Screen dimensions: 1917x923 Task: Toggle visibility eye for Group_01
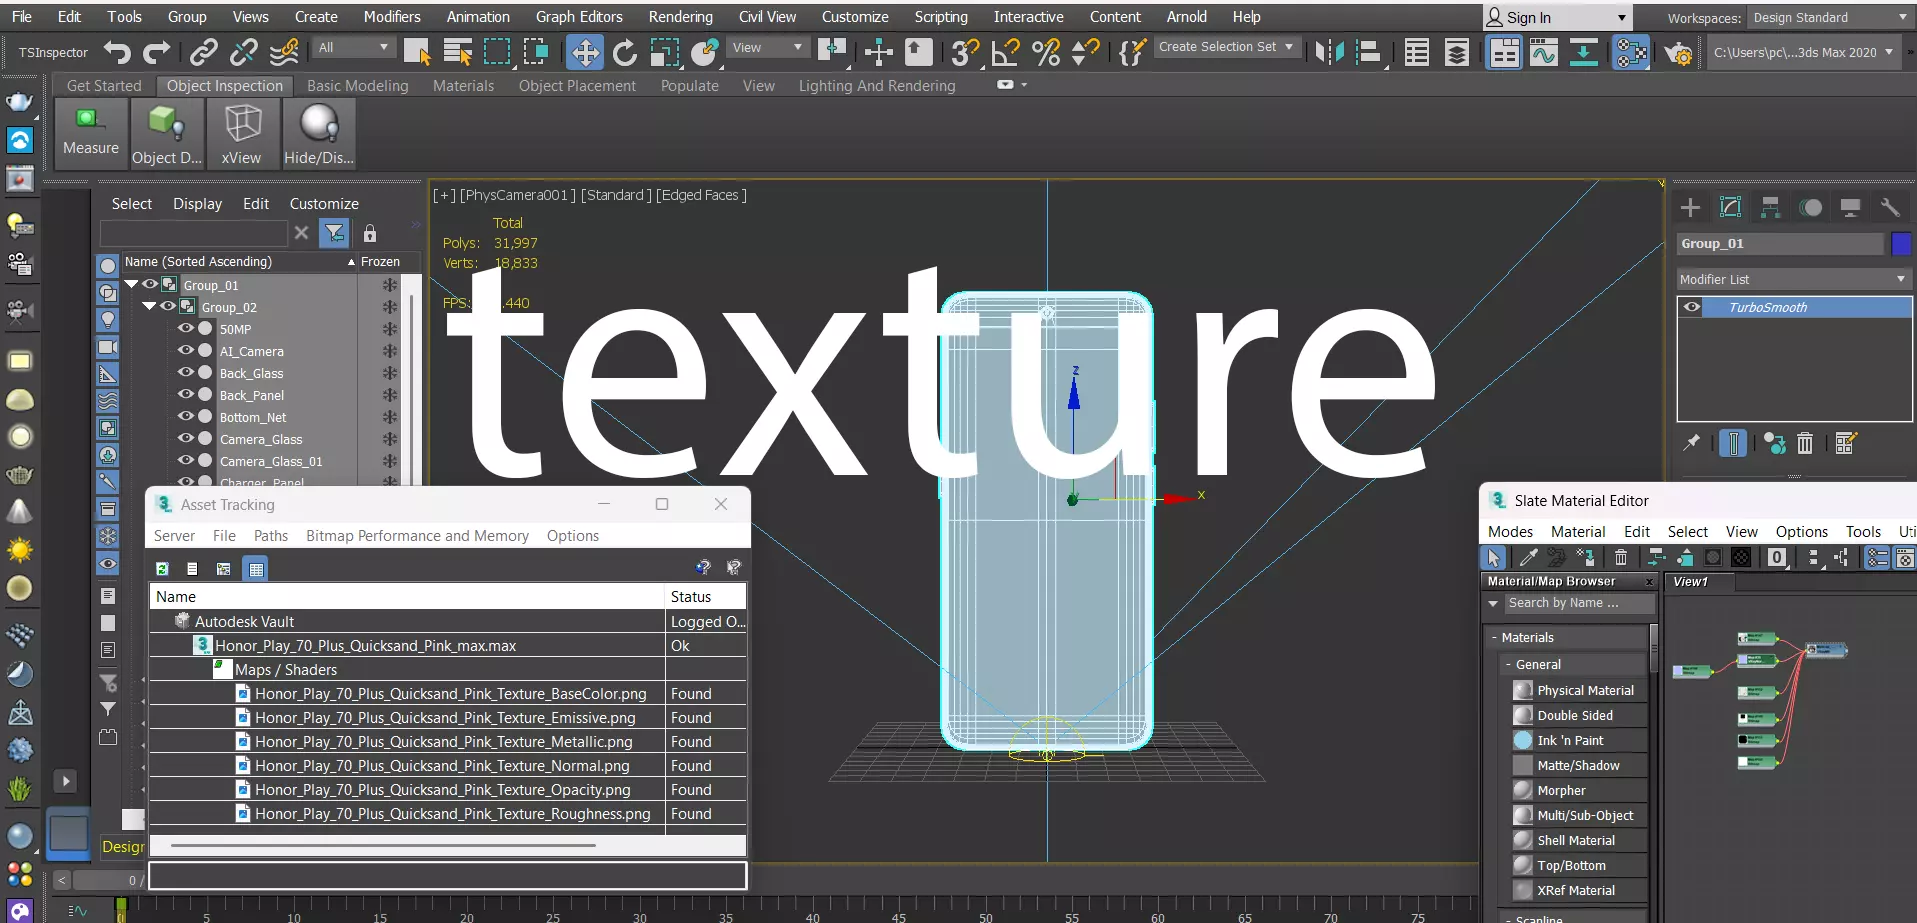pos(149,285)
